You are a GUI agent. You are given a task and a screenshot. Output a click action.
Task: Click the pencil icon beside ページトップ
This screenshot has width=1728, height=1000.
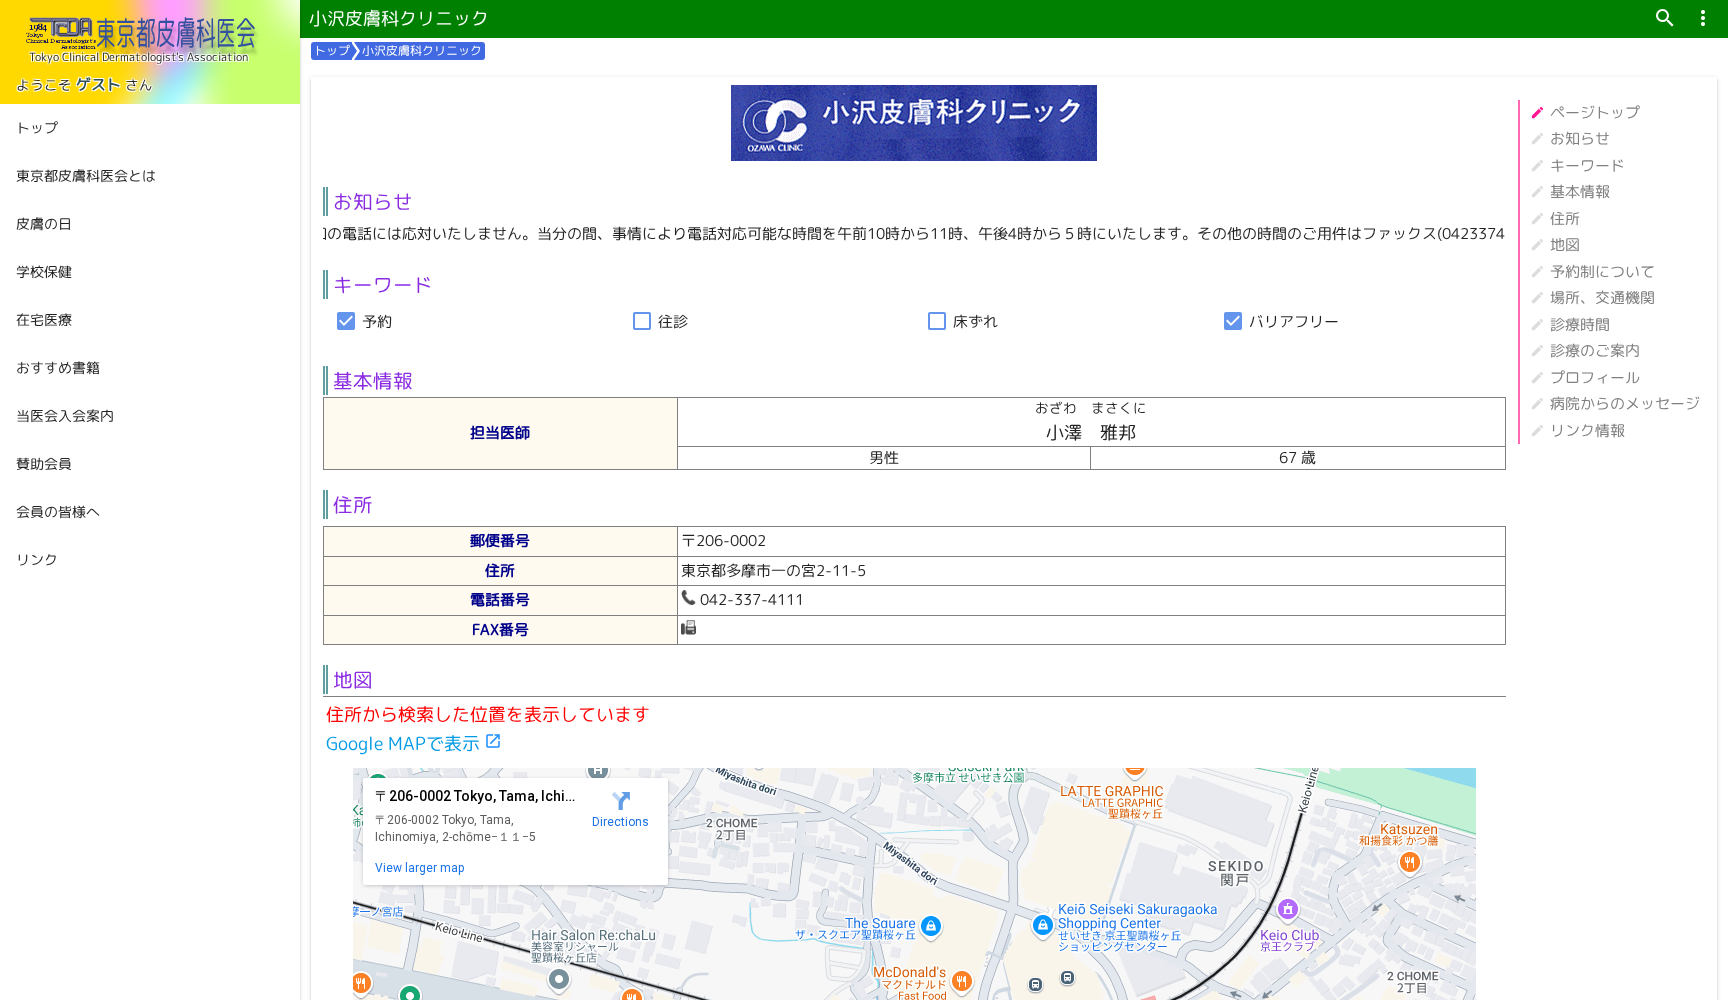pos(1537,112)
